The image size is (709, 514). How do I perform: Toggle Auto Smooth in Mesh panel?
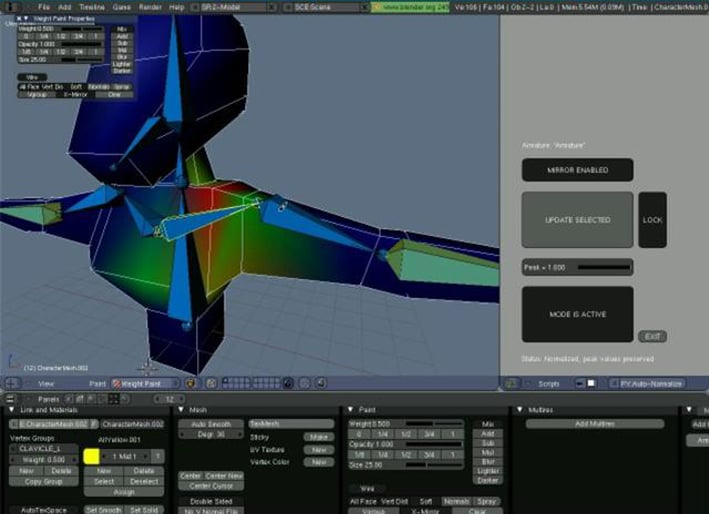(211, 424)
